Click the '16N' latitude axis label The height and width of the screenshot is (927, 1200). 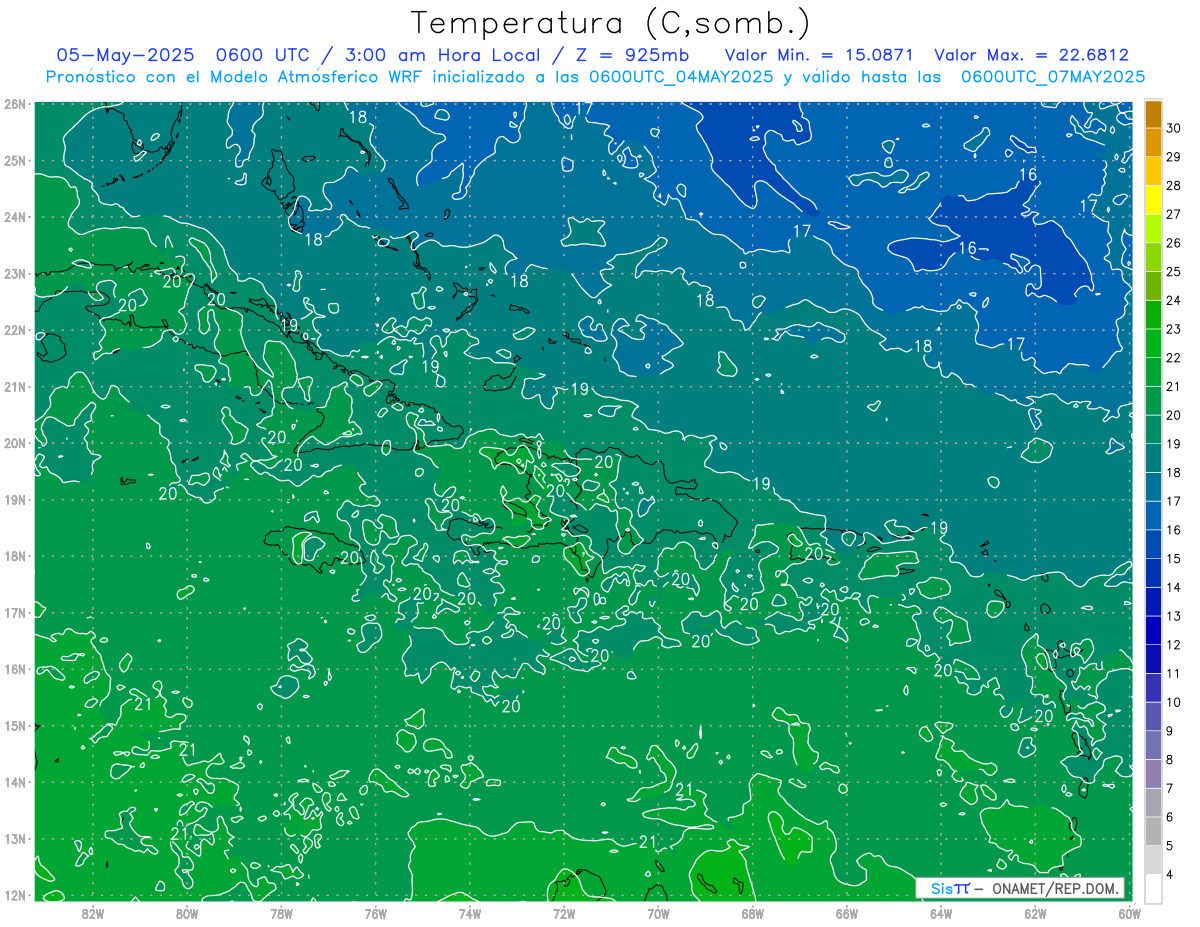tap(14, 669)
